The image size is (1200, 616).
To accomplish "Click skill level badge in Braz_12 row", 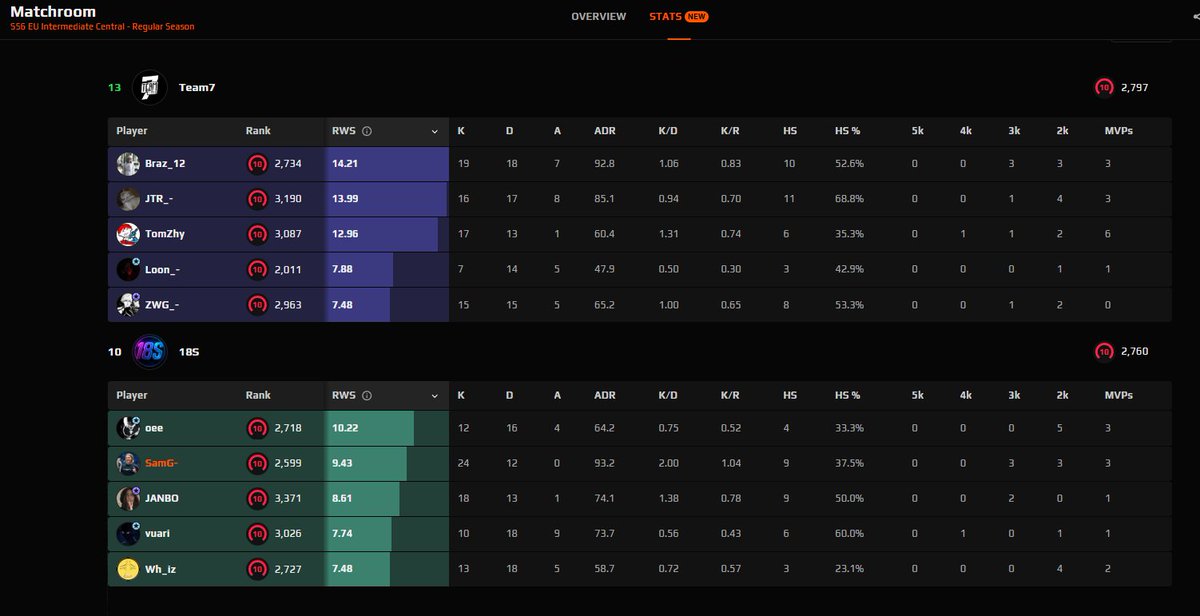I will 257,164.
